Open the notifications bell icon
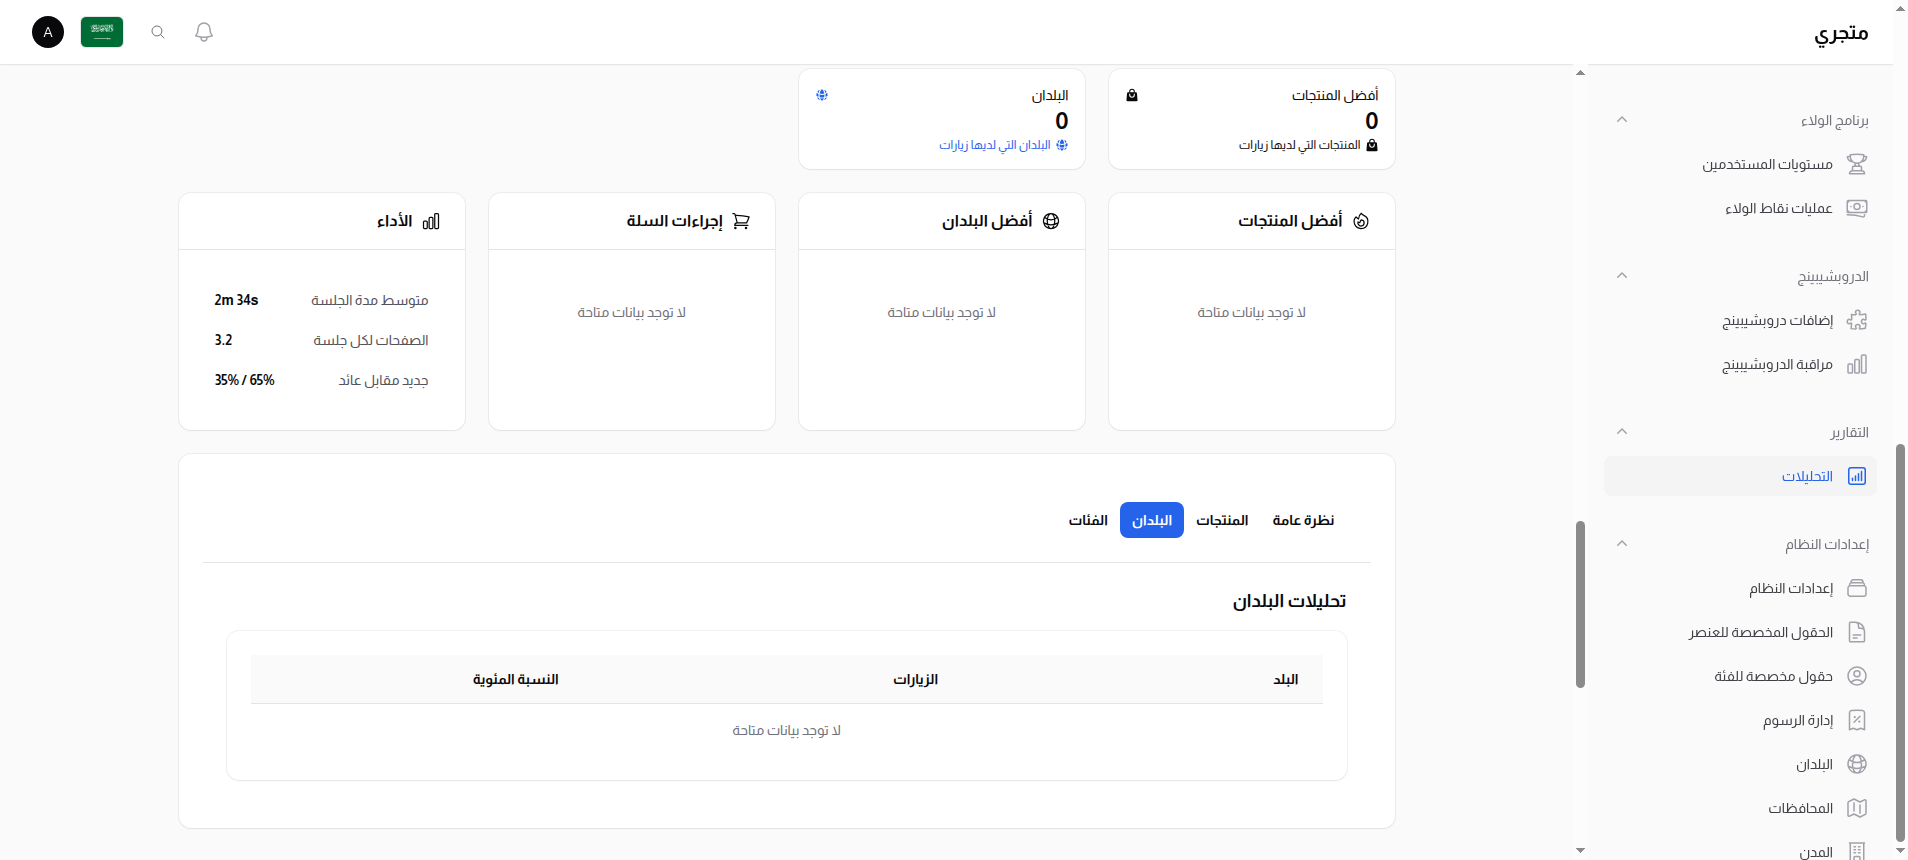 [x=204, y=32]
